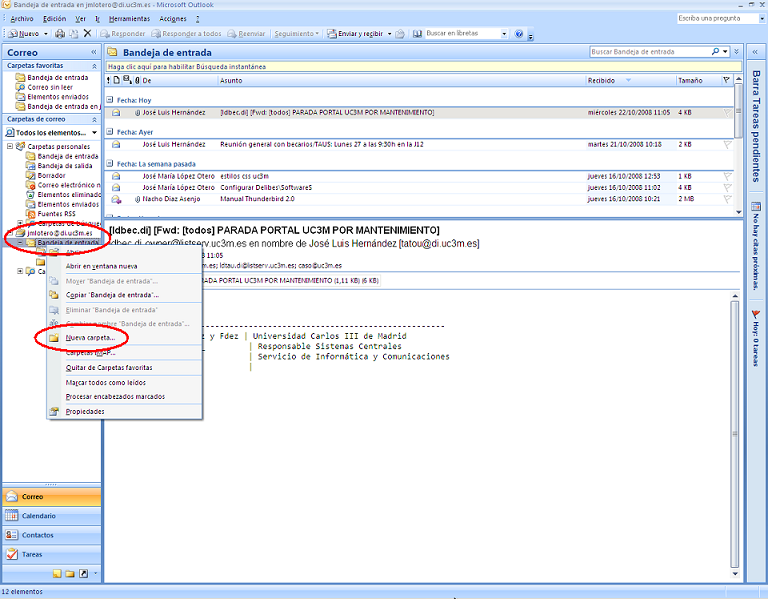The image size is (768, 599).
Task: Open the address book icon in toolbar
Action: 417,33
